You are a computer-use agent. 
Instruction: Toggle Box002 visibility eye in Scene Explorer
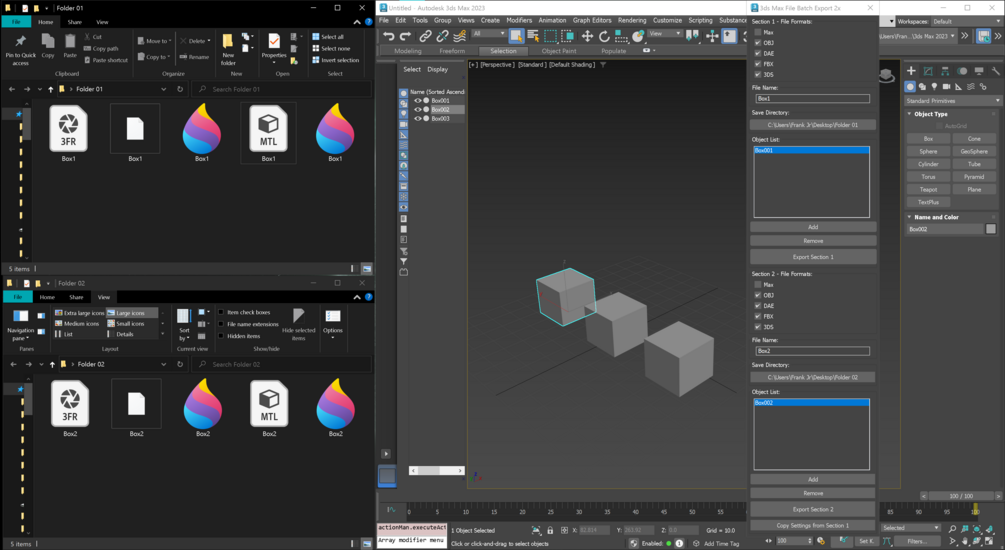(x=418, y=110)
